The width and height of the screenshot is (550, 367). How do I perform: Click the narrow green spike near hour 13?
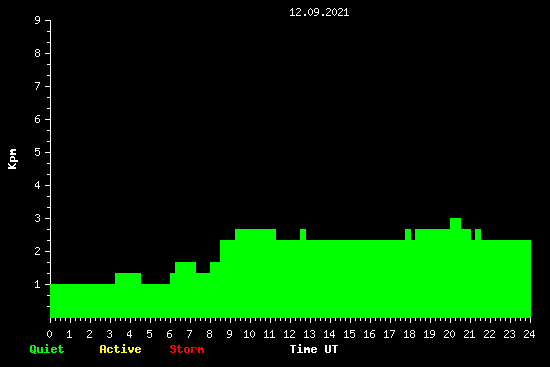pos(303,234)
